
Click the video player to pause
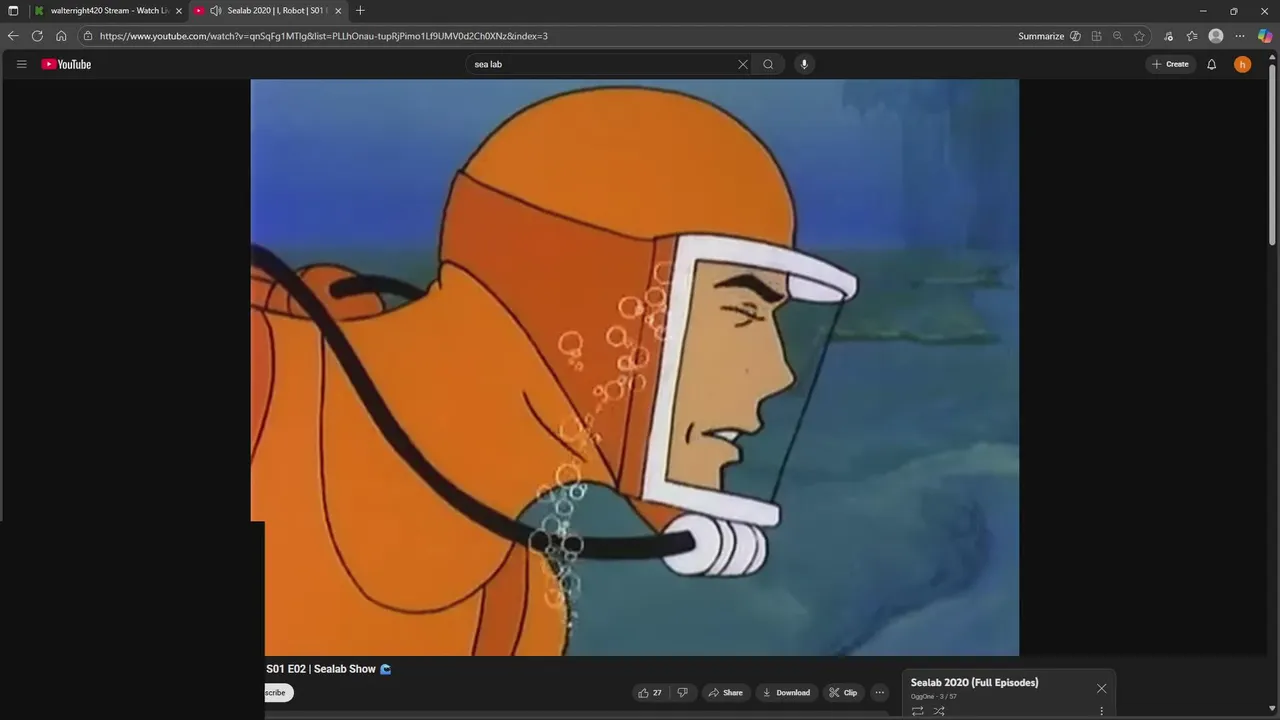click(634, 367)
